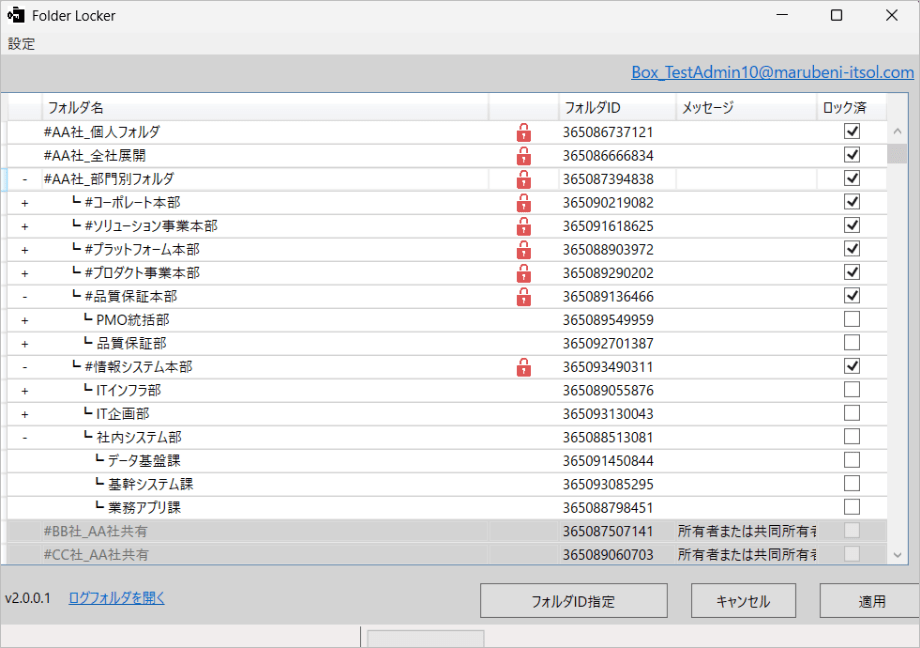Check the lock checkbox for データ基盤課
The width and height of the screenshot is (920, 648).
click(x=852, y=460)
